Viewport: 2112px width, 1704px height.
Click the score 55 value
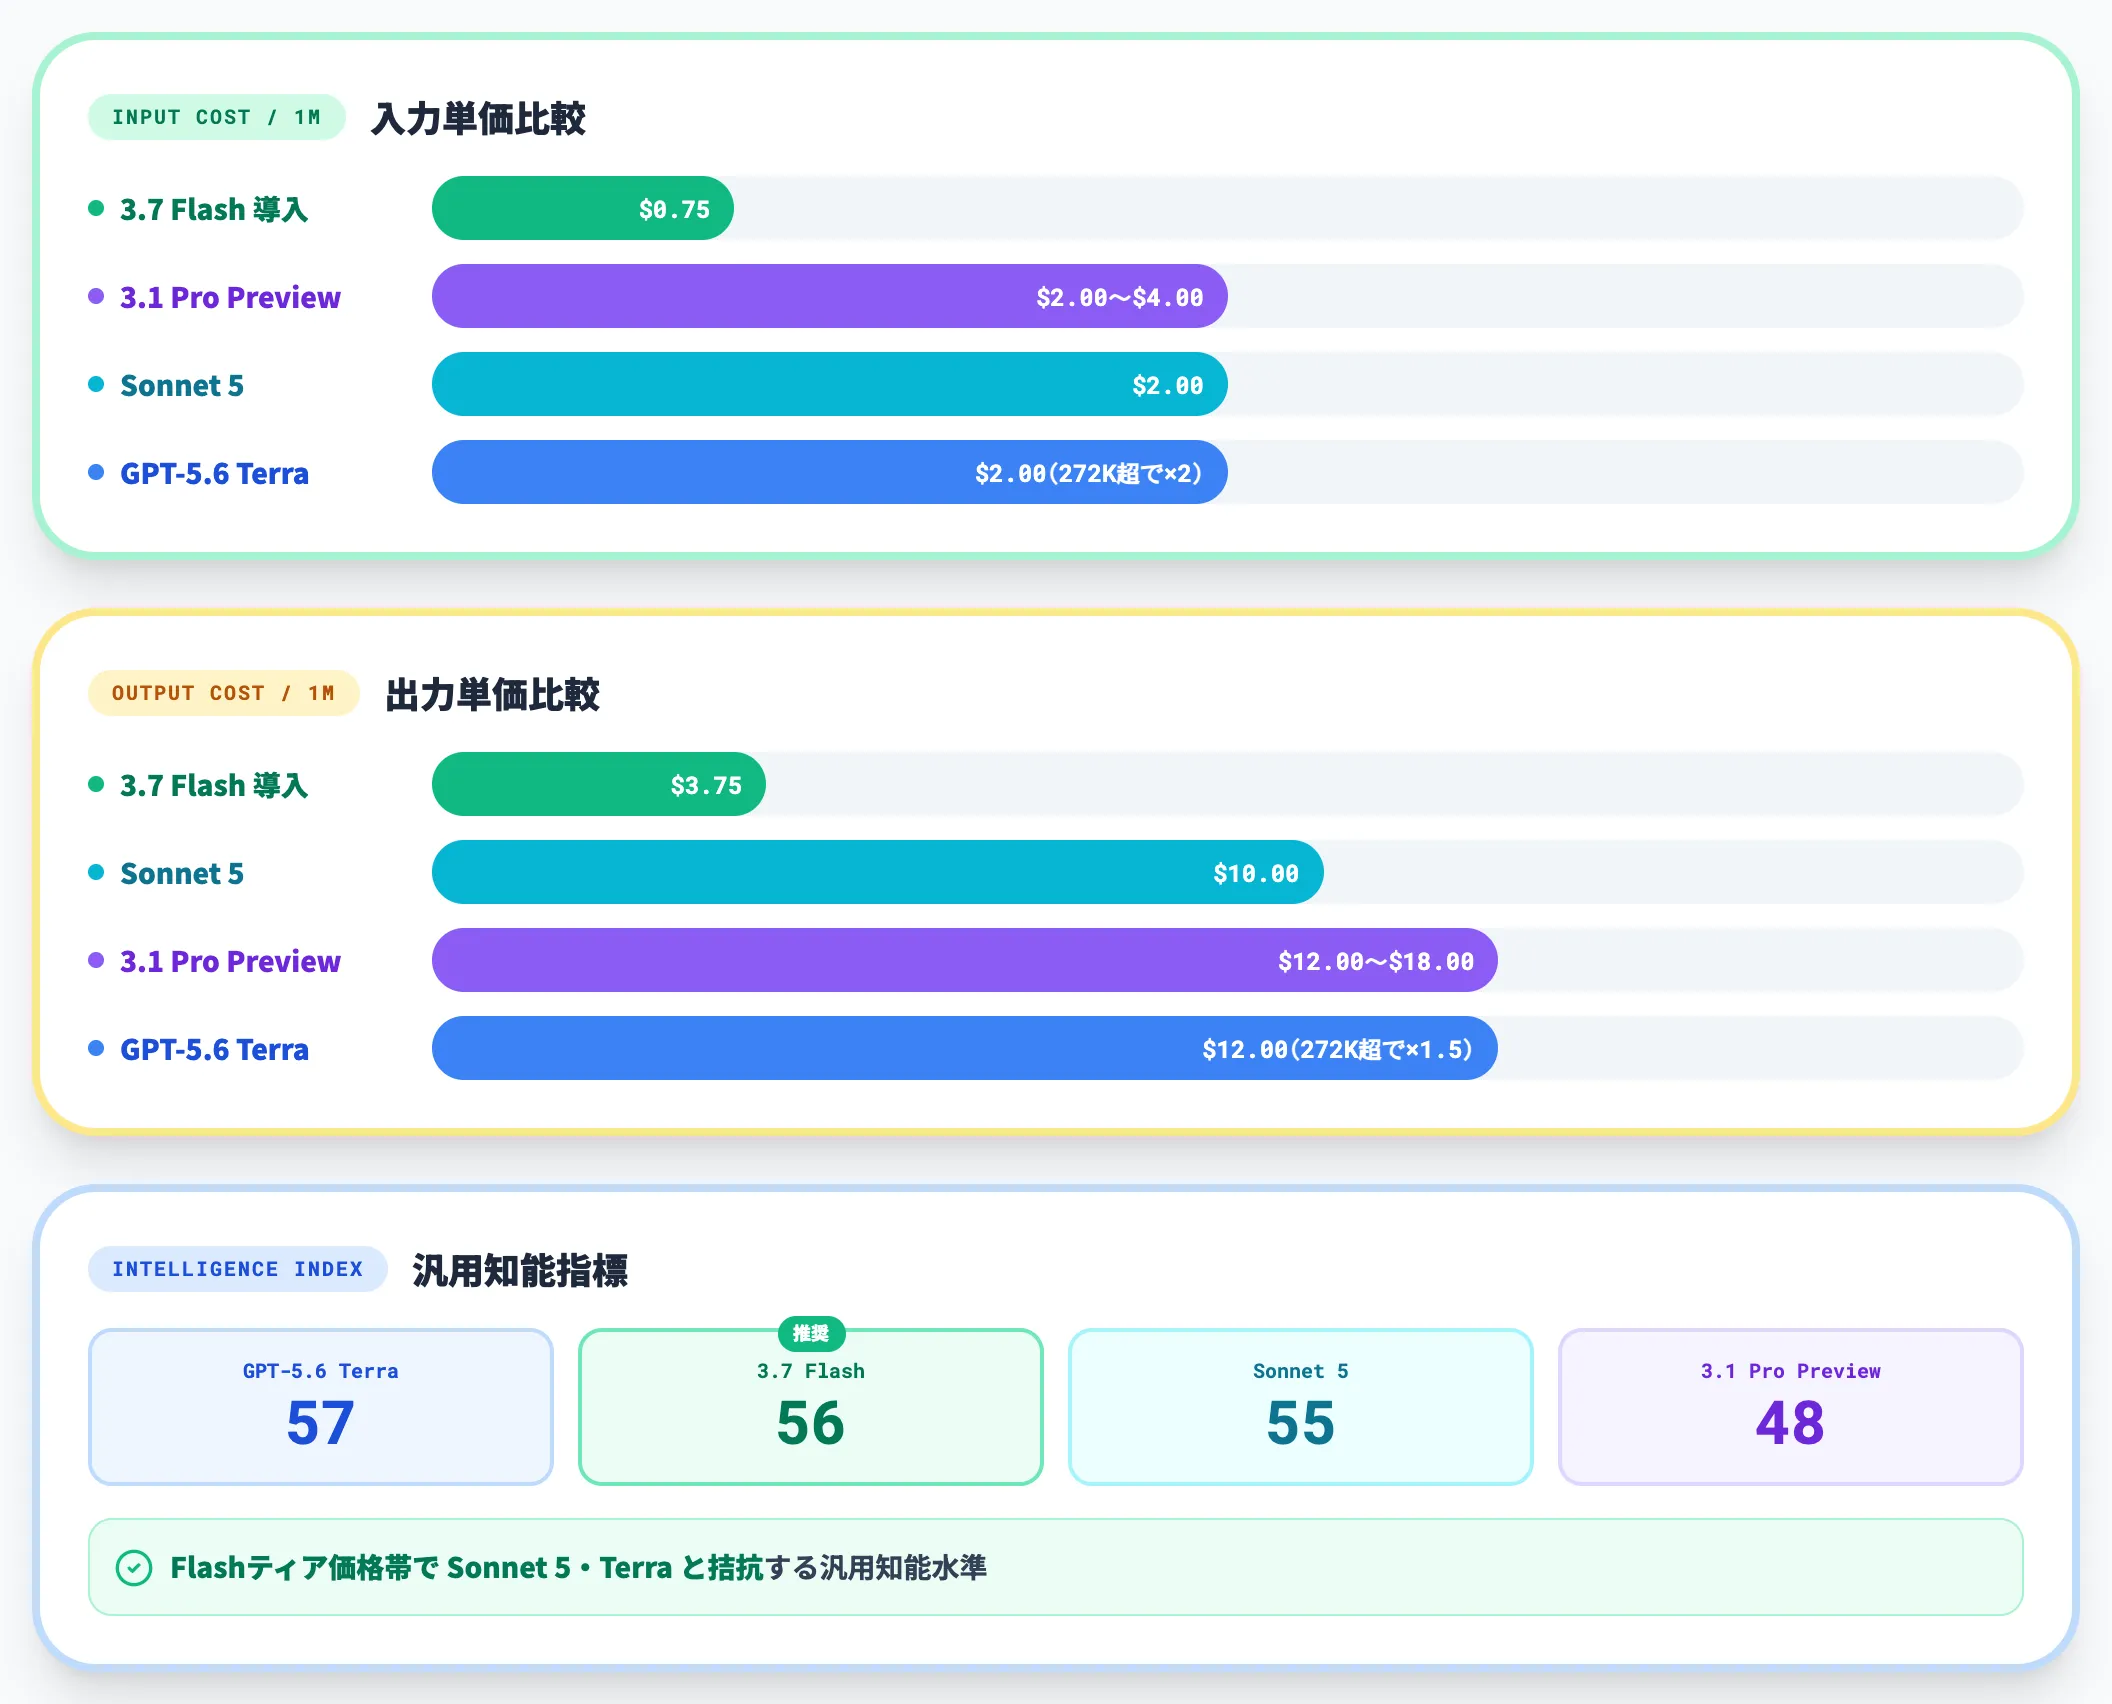tap(1301, 1423)
